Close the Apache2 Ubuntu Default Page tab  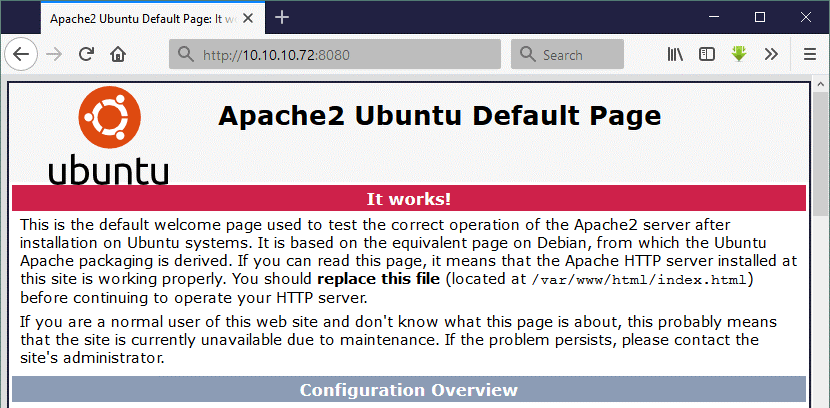point(248,19)
